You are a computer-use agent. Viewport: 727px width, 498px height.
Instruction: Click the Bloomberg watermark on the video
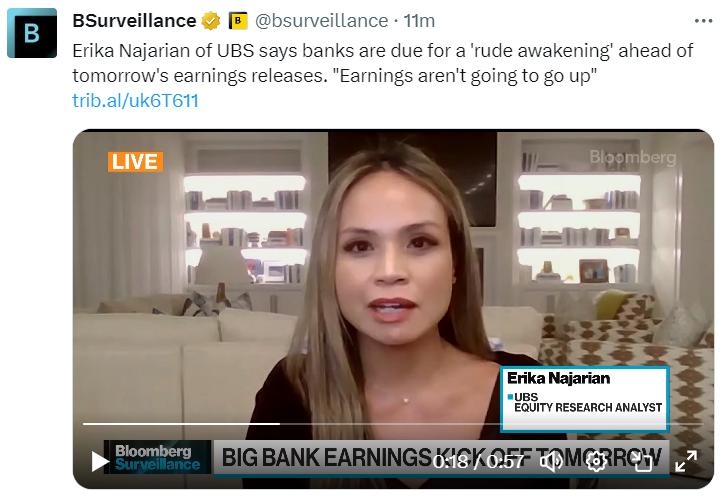pos(632,158)
